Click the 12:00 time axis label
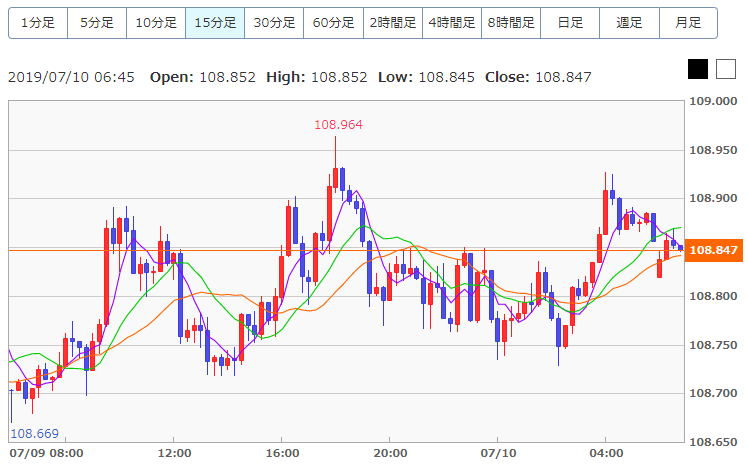748x466 pixels. coord(174,453)
